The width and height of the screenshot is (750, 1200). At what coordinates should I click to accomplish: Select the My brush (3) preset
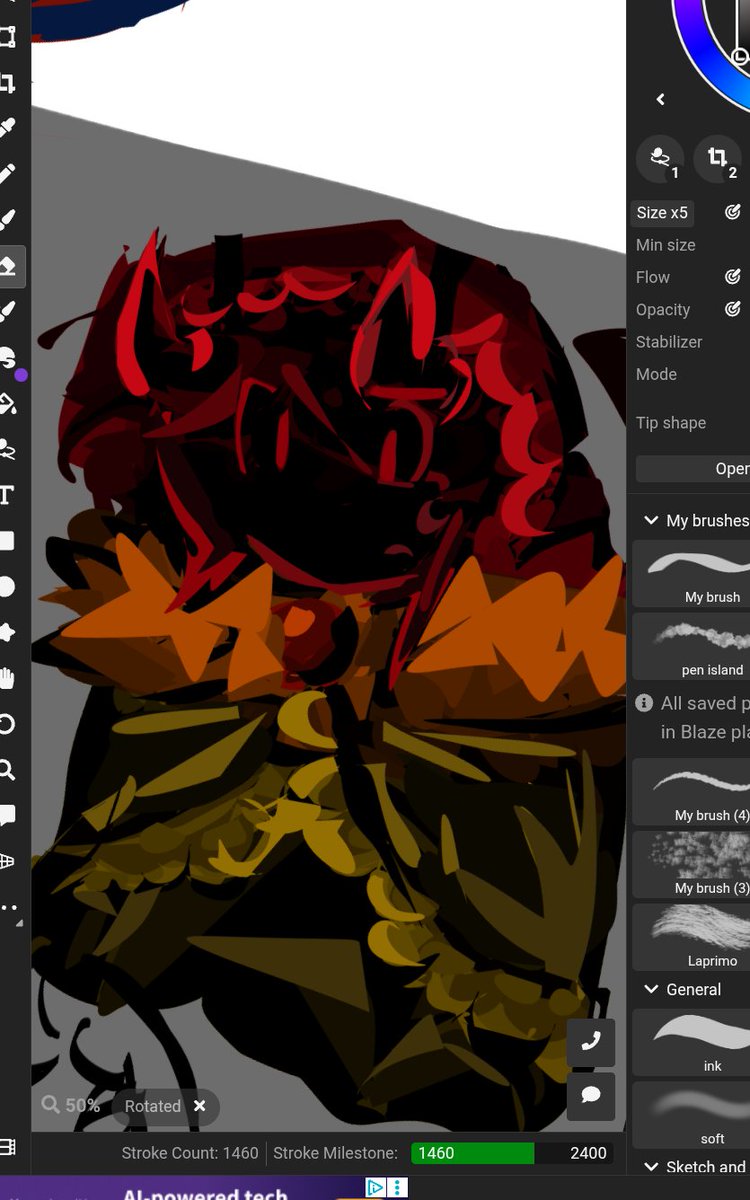tap(691, 865)
